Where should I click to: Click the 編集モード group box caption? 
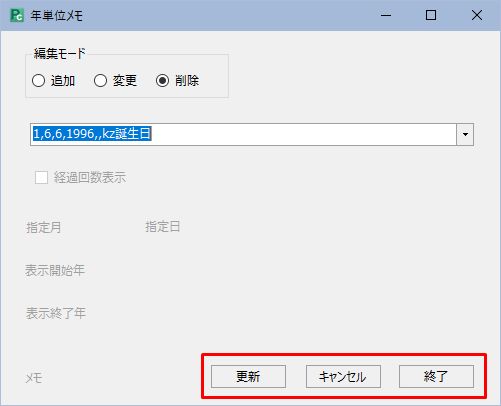(x=60, y=54)
